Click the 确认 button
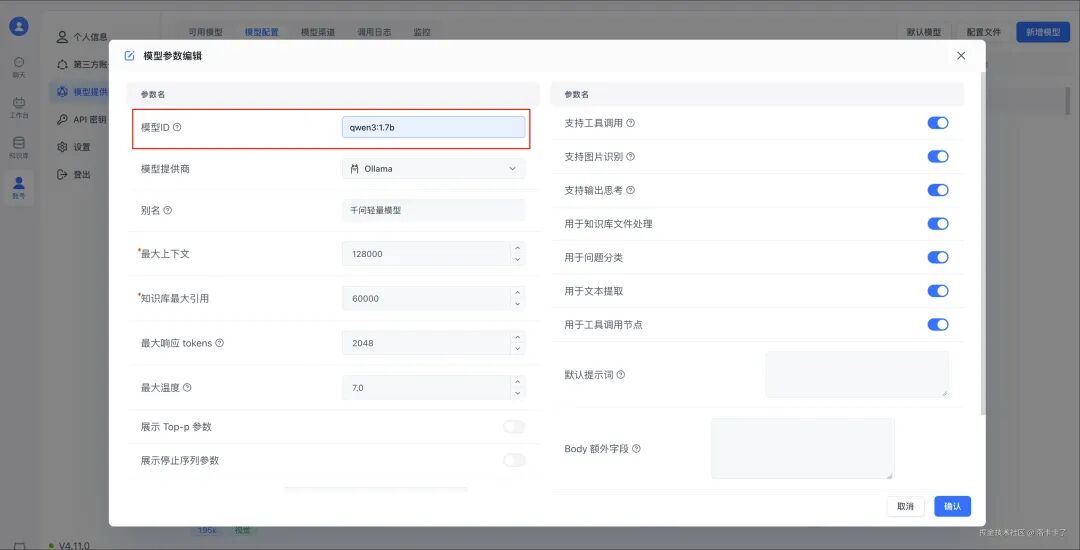 (x=952, y=507)
